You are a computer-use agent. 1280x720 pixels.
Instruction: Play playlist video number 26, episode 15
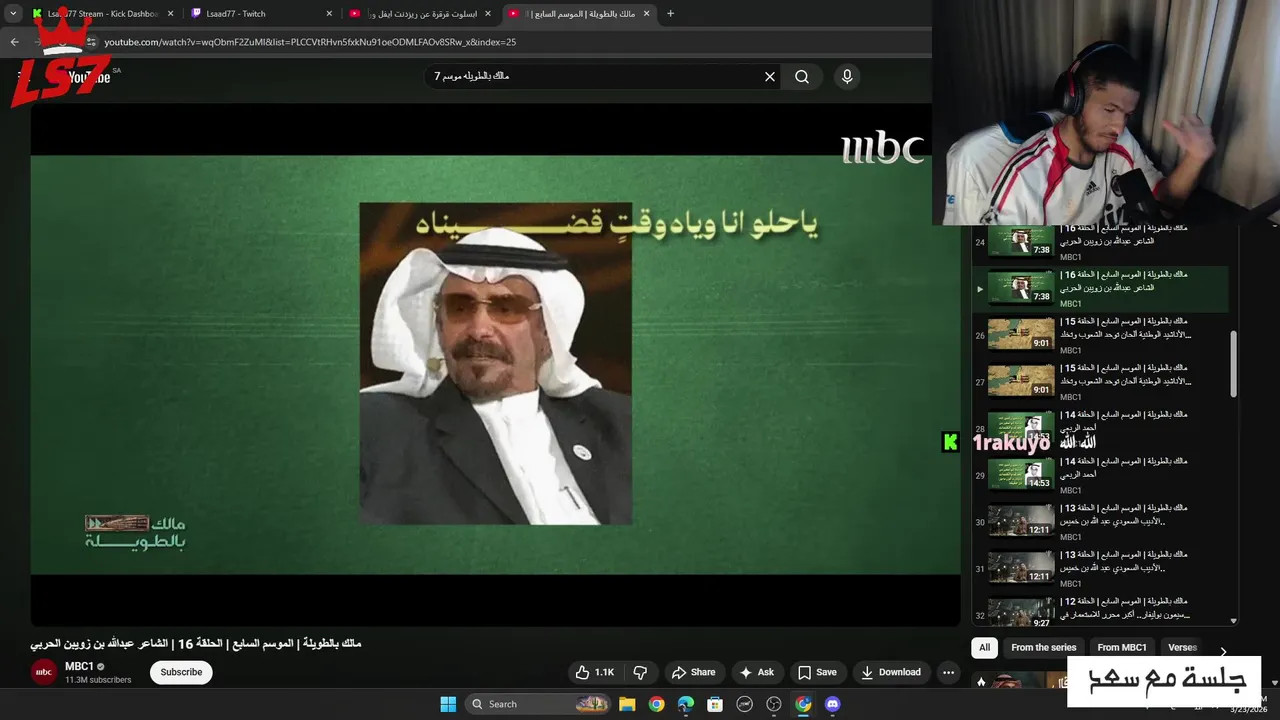[1021, 334]
